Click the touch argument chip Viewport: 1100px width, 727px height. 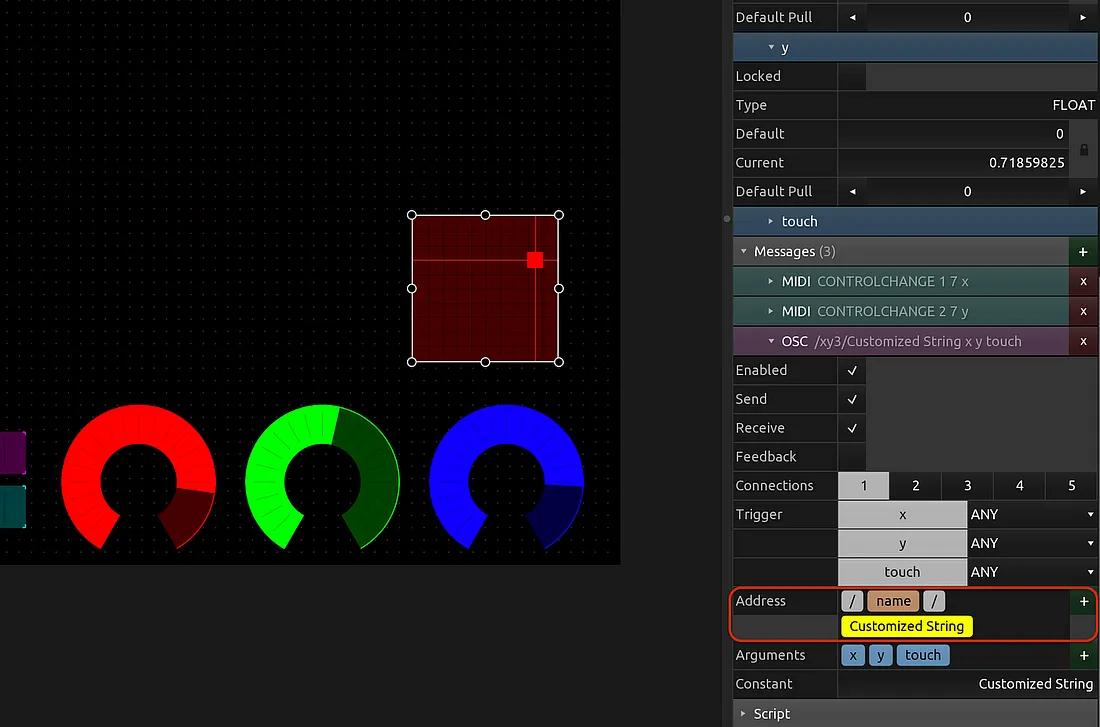coord(923,655)
